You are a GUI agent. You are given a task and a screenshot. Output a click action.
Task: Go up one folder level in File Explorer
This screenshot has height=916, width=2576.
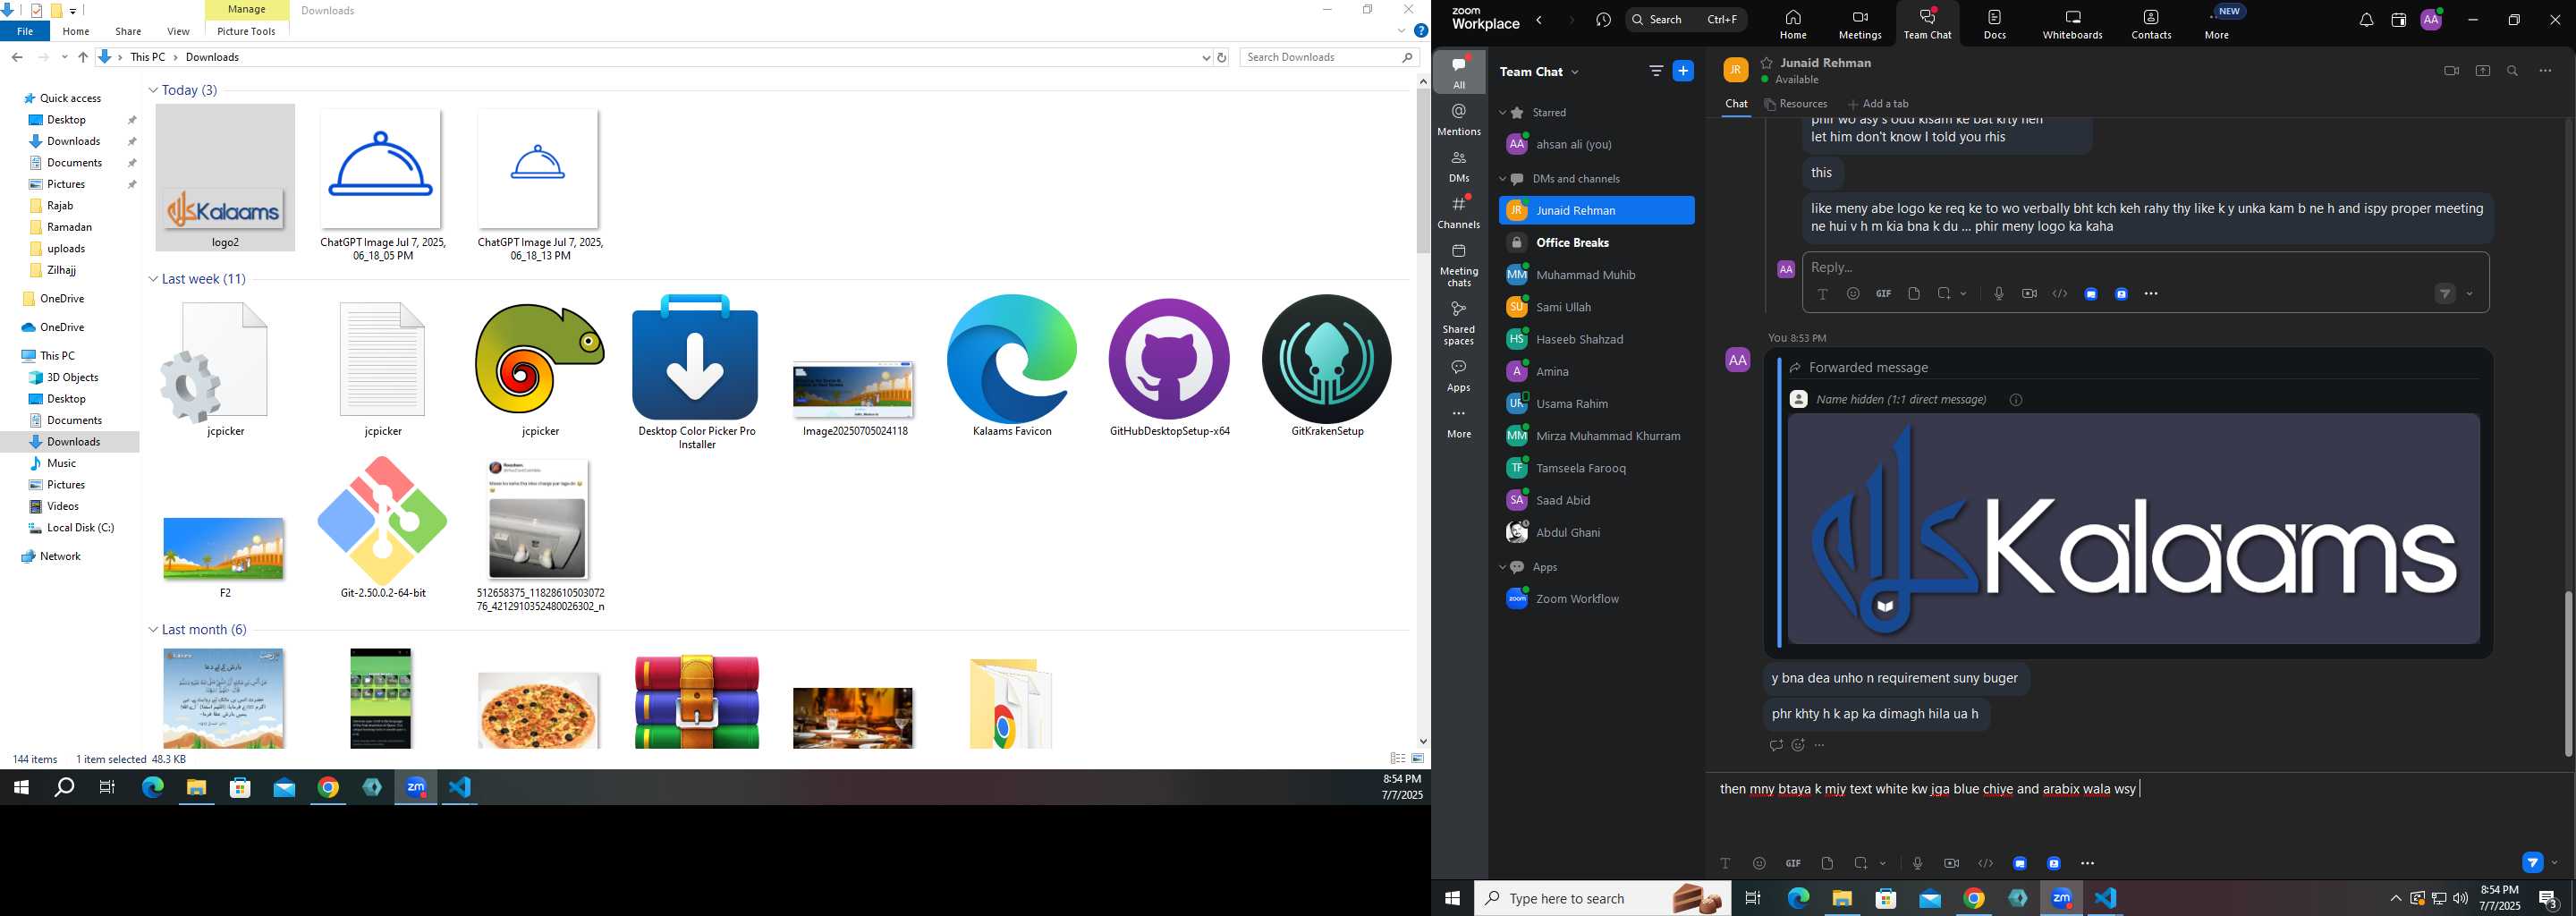(x=83, y=58)
